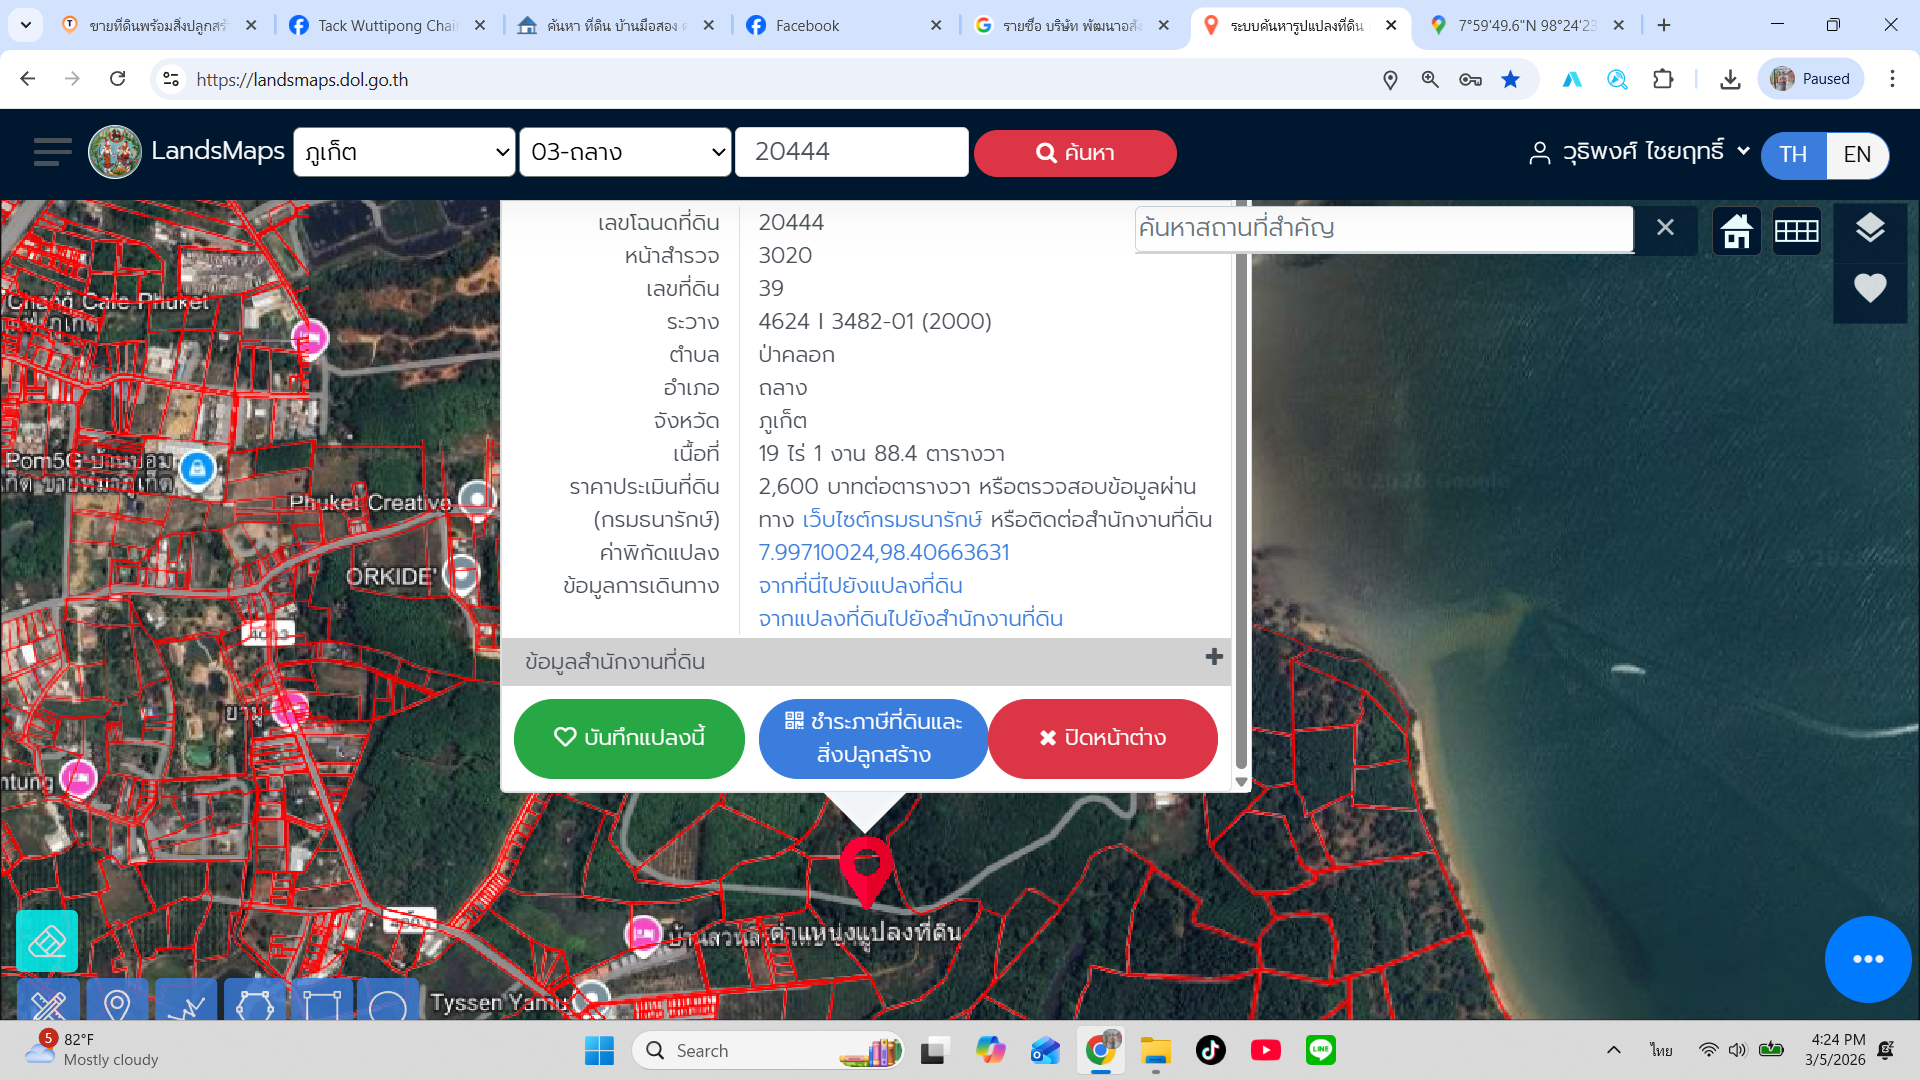This screenshot has height=1080, width=1920.
Task: Switch language to EN
Action: pyautogui.click(x=1857, y=155)
